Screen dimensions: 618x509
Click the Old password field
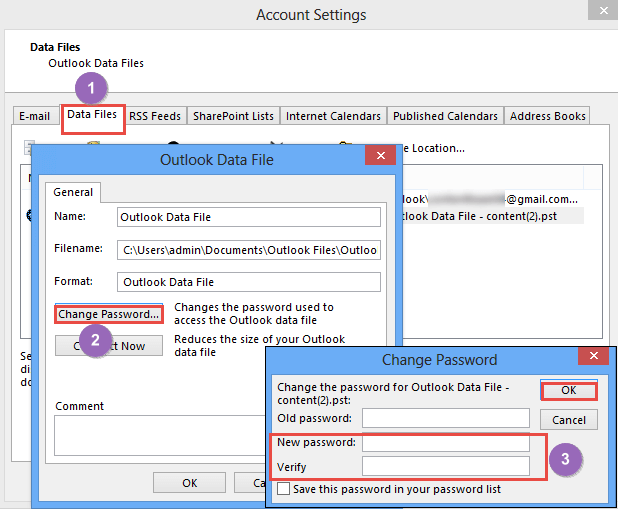tap(445, 417)
